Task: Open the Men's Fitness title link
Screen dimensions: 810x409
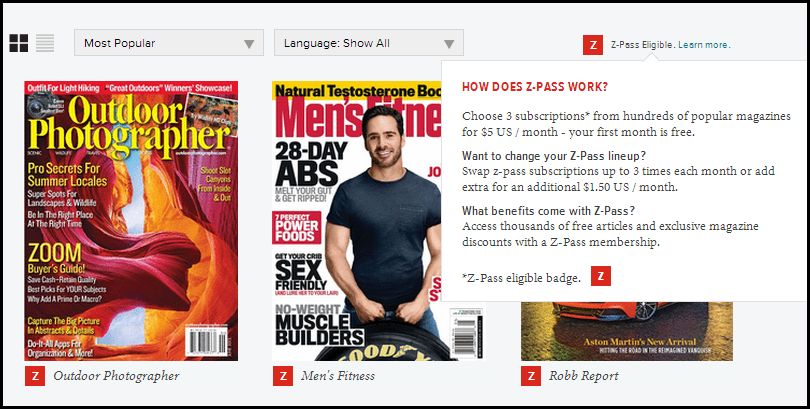Action: coord(338,376)
